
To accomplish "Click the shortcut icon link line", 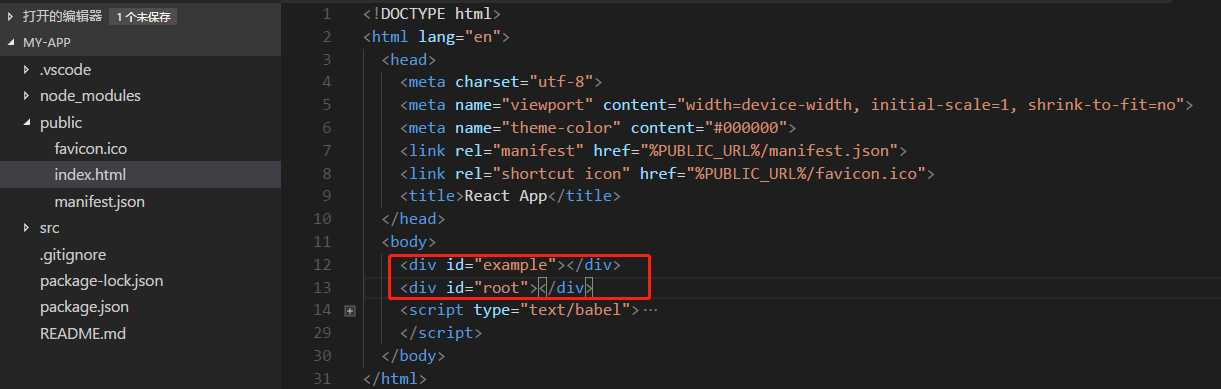I will (x=667, y=174).
